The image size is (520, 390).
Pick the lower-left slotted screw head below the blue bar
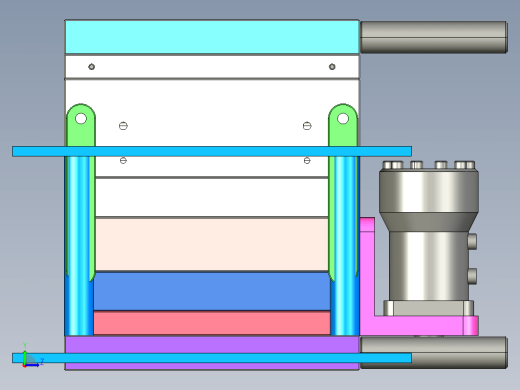click(123, 161)
